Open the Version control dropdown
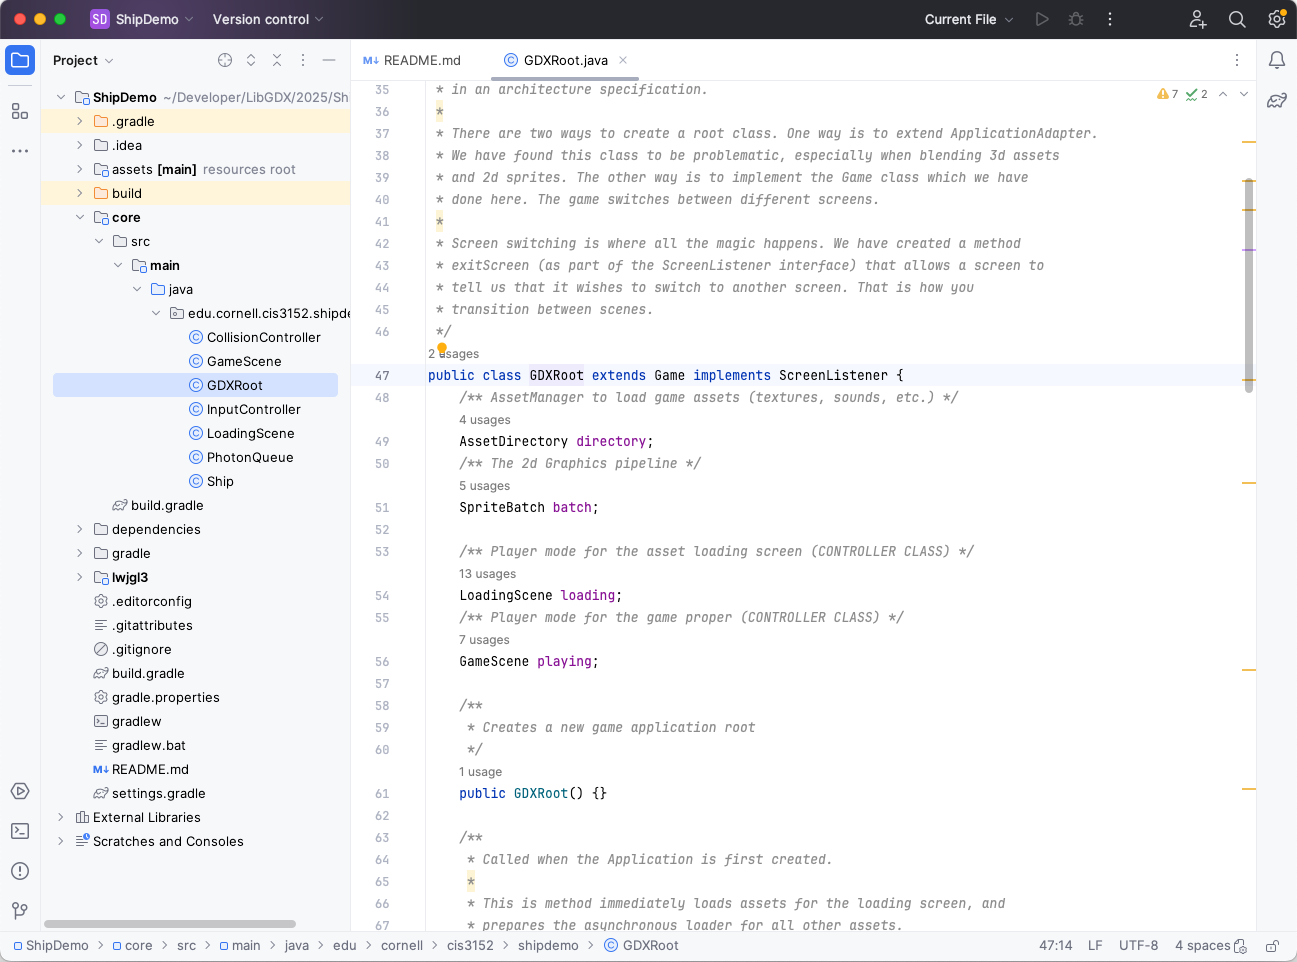Screen dimensions: 1297x962 point(268,19)
